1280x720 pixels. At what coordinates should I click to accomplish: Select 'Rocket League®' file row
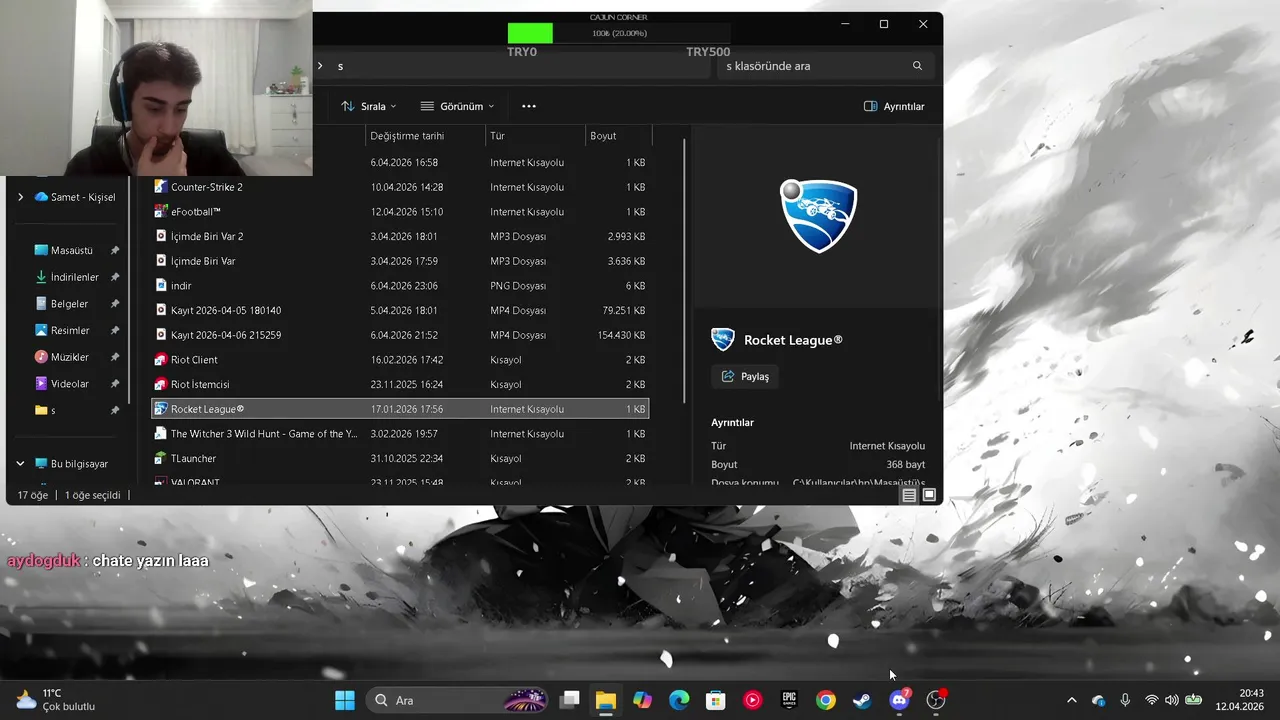400,409
